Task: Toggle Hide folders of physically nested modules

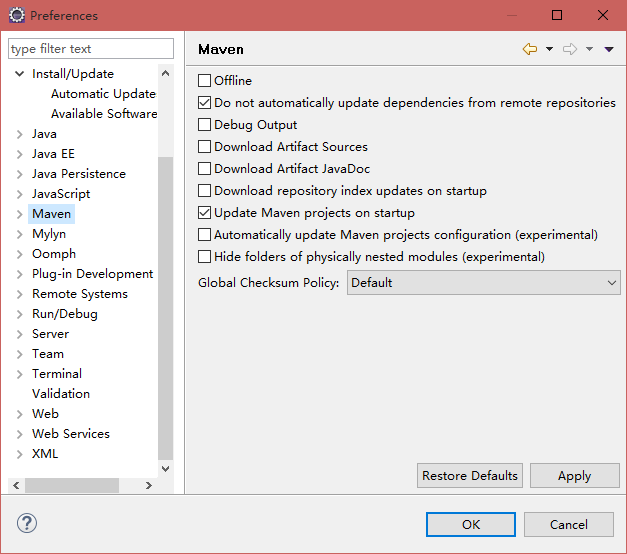Action: tap(204, 256)
